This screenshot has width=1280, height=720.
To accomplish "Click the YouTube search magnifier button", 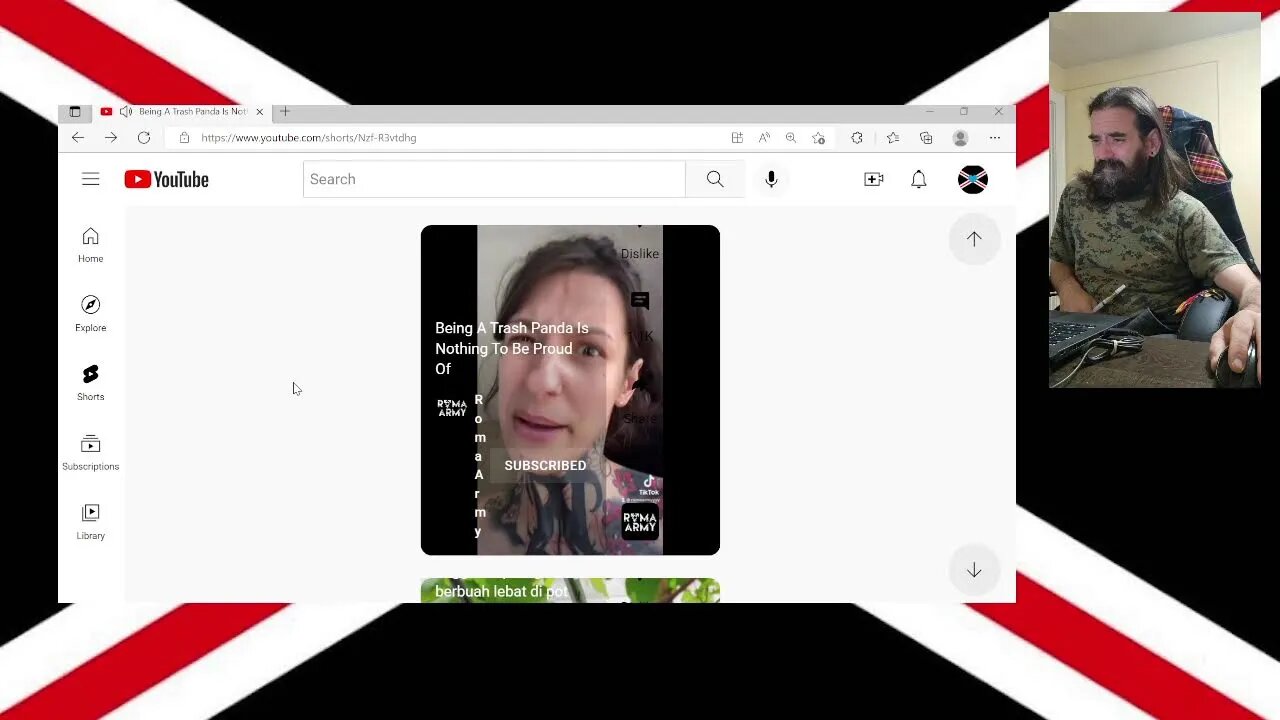I will [x=715, y=179].
